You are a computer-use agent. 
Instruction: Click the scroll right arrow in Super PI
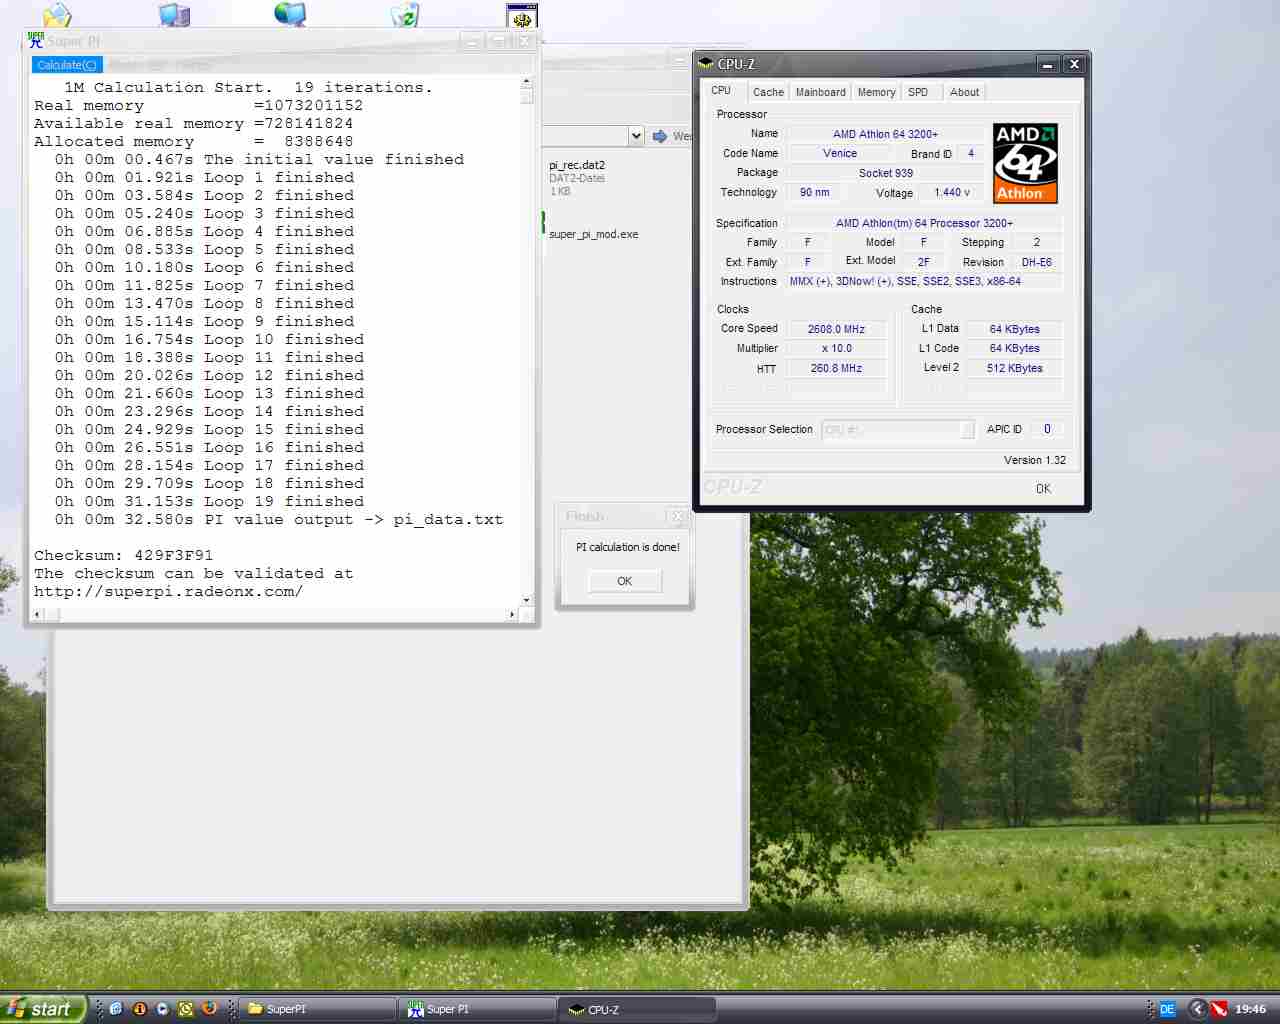click(513, 614)
